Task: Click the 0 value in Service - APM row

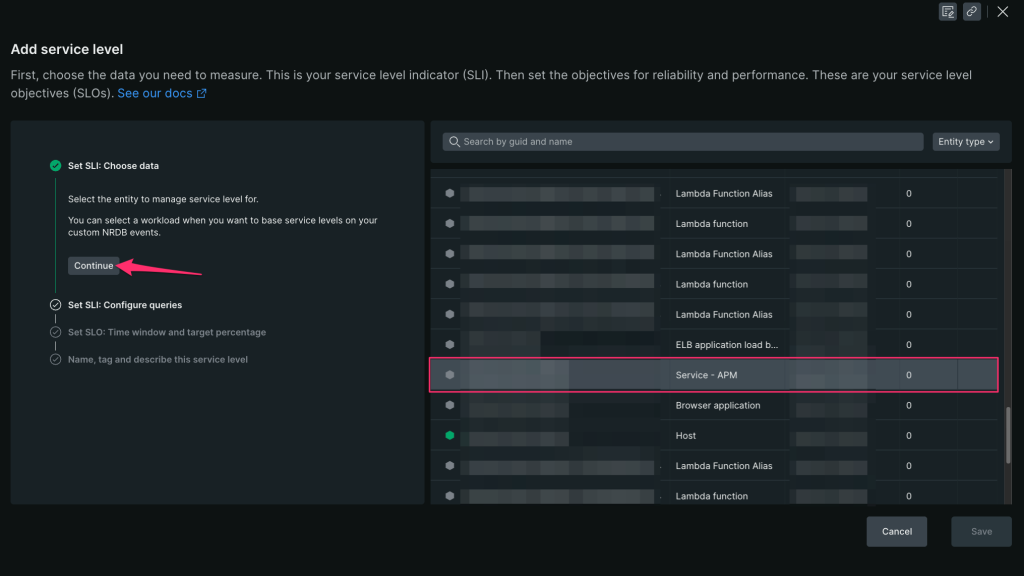Action: click(908, 376)
